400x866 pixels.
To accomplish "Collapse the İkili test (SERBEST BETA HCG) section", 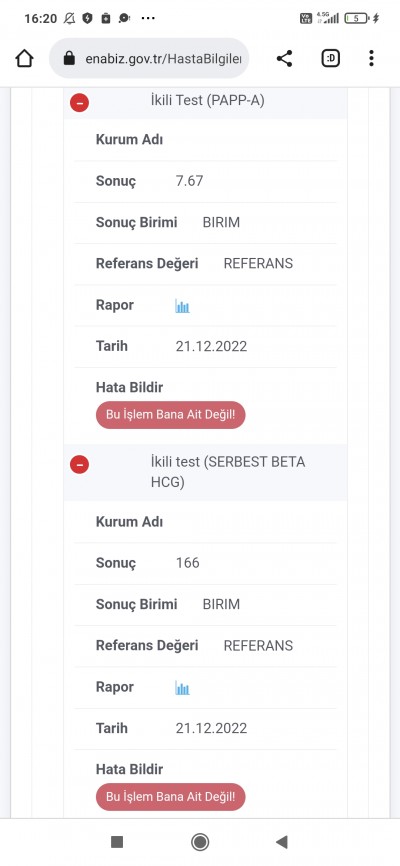I will [x=80, y=465].
